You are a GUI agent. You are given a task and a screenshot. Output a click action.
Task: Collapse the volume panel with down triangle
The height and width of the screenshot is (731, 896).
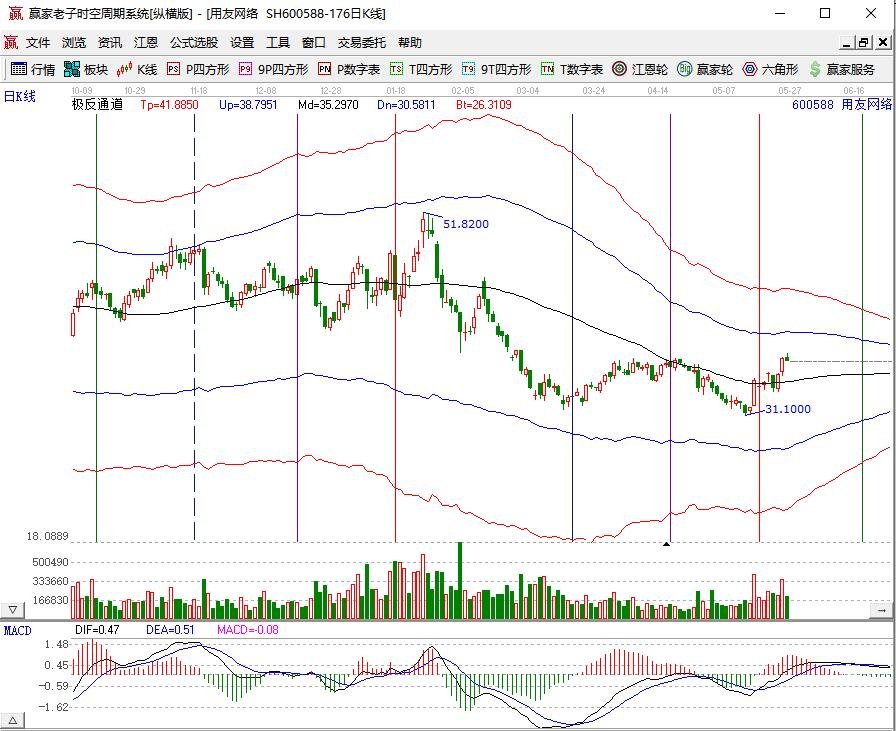[13, 610]
